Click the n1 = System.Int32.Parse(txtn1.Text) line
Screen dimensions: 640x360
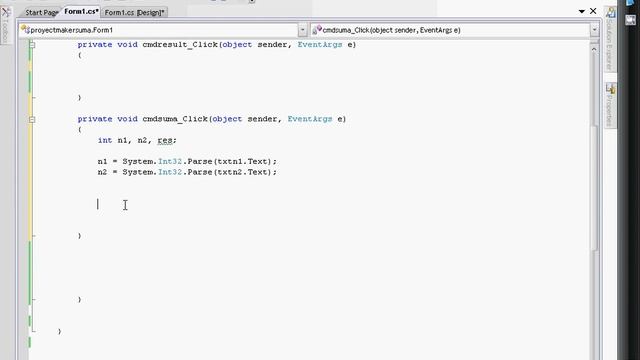(x=187, y=161)
